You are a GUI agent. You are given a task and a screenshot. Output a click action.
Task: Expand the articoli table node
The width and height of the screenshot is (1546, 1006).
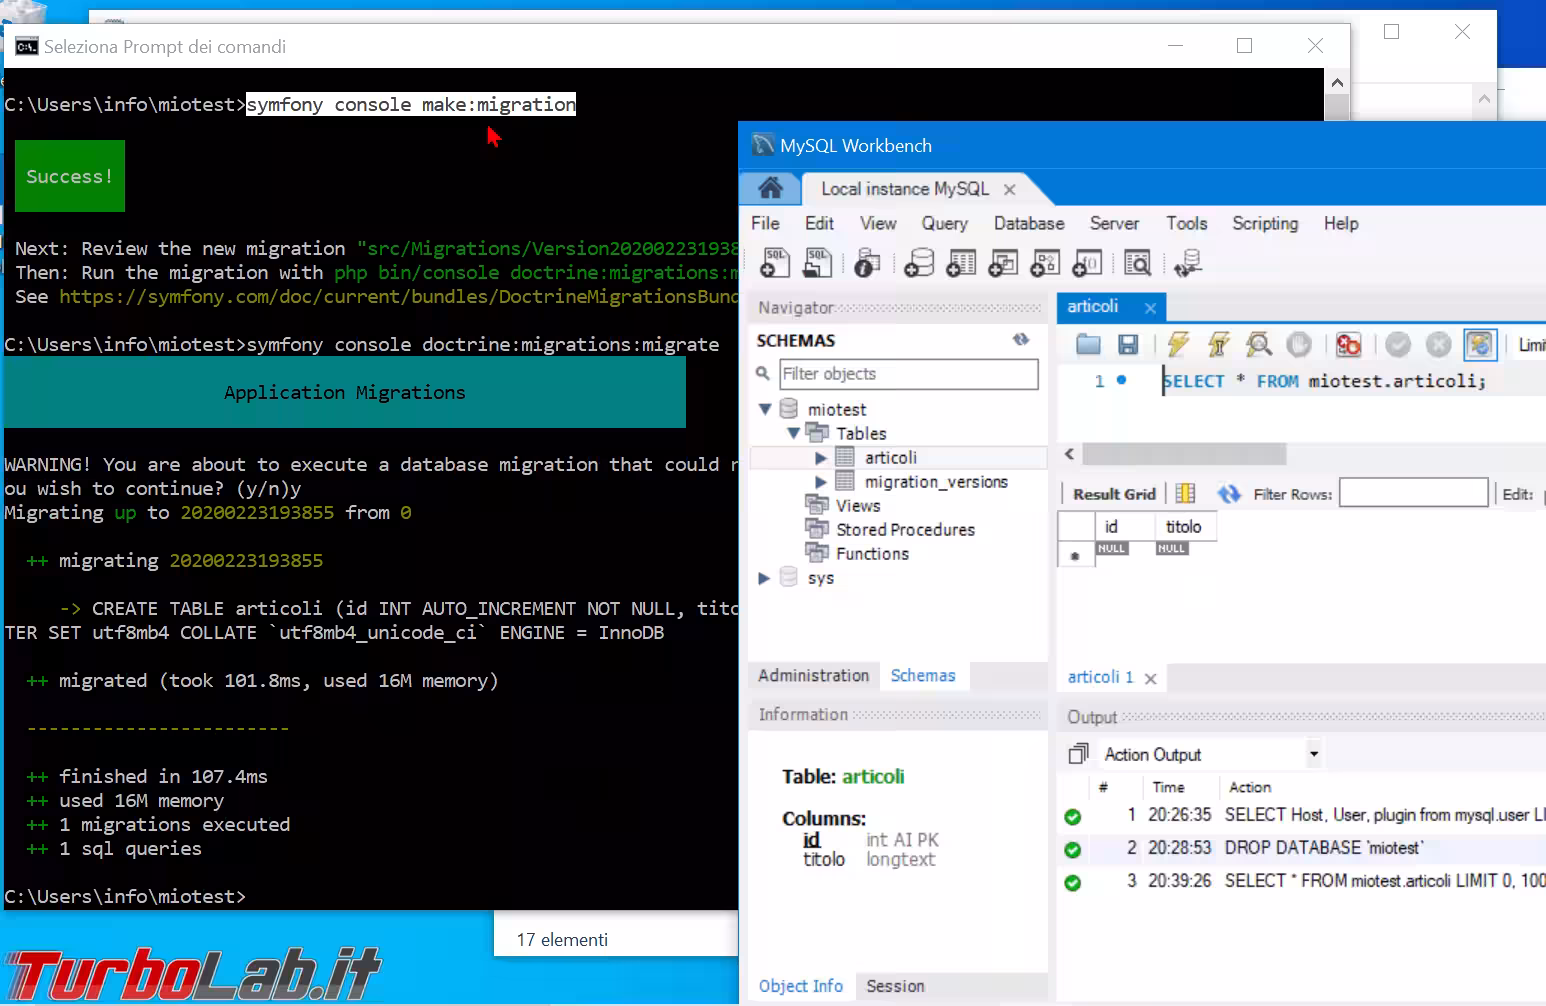(x=821, y=458)
